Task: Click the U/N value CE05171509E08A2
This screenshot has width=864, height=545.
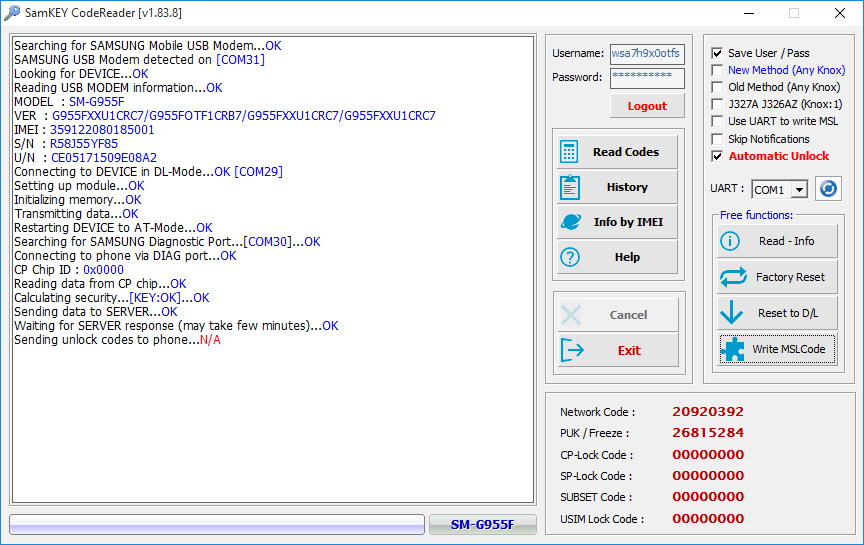Action: 104,158
